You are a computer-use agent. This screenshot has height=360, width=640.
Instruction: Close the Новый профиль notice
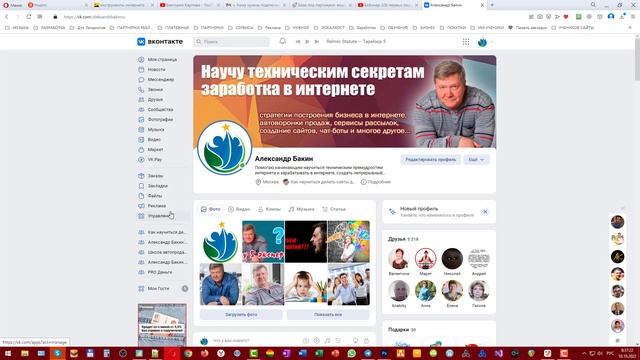click(x=485, y=211)
